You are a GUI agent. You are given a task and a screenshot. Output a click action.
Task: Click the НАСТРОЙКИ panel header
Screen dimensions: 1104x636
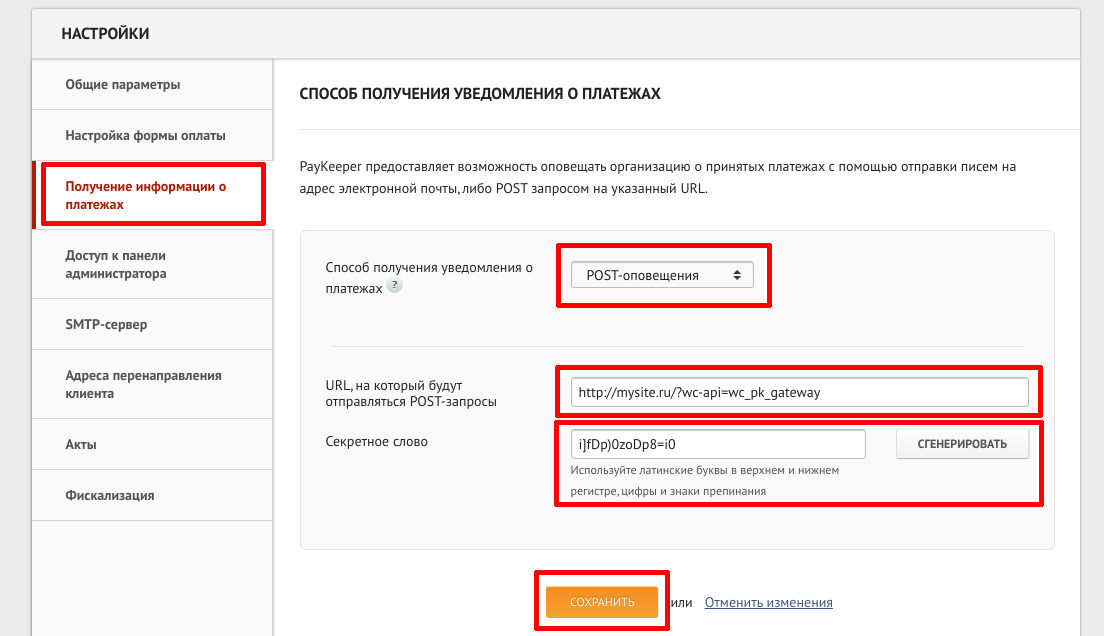pyautogui.click(x=105, y=34)
